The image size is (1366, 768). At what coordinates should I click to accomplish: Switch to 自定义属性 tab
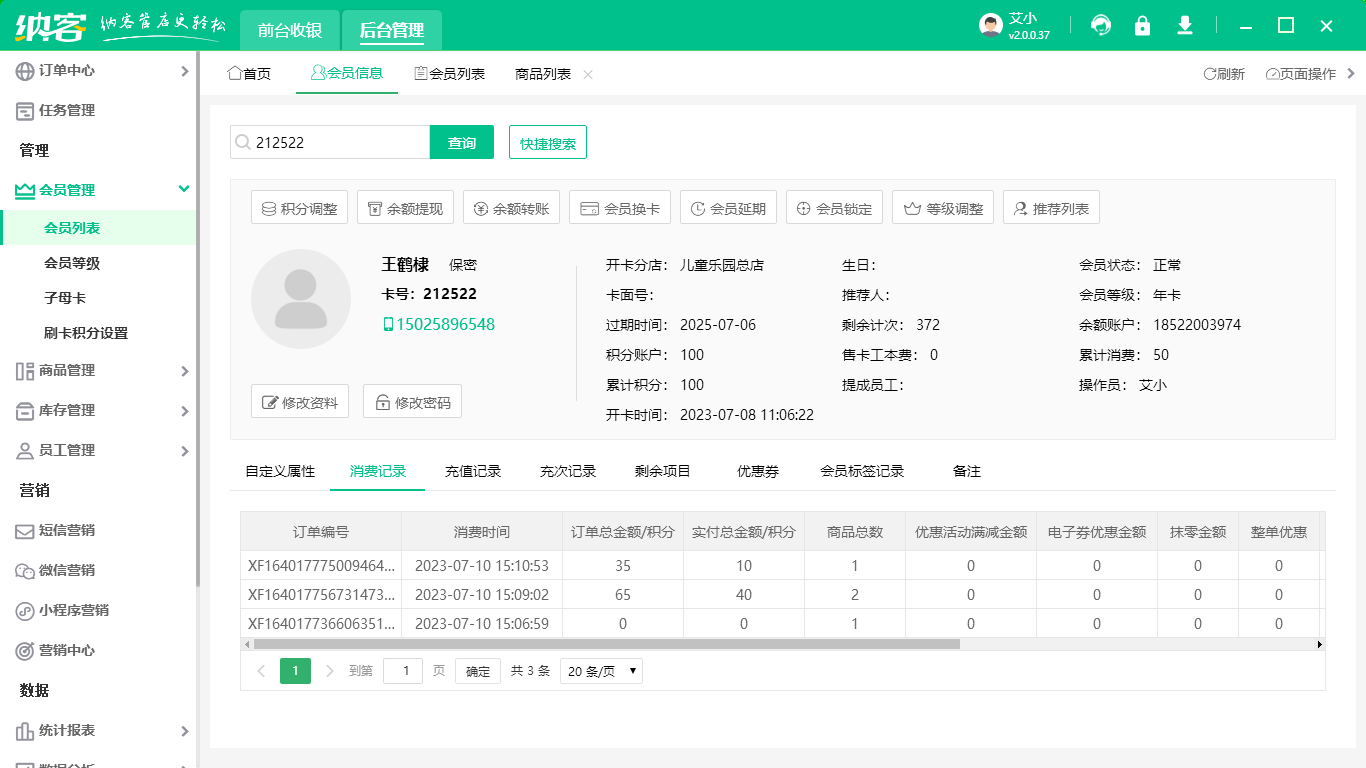[280, 471]
